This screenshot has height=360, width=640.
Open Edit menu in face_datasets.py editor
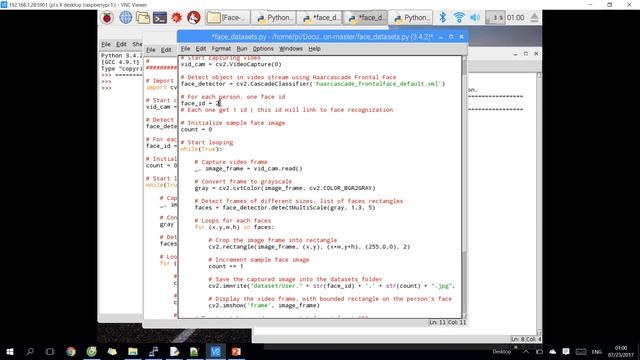200,49
